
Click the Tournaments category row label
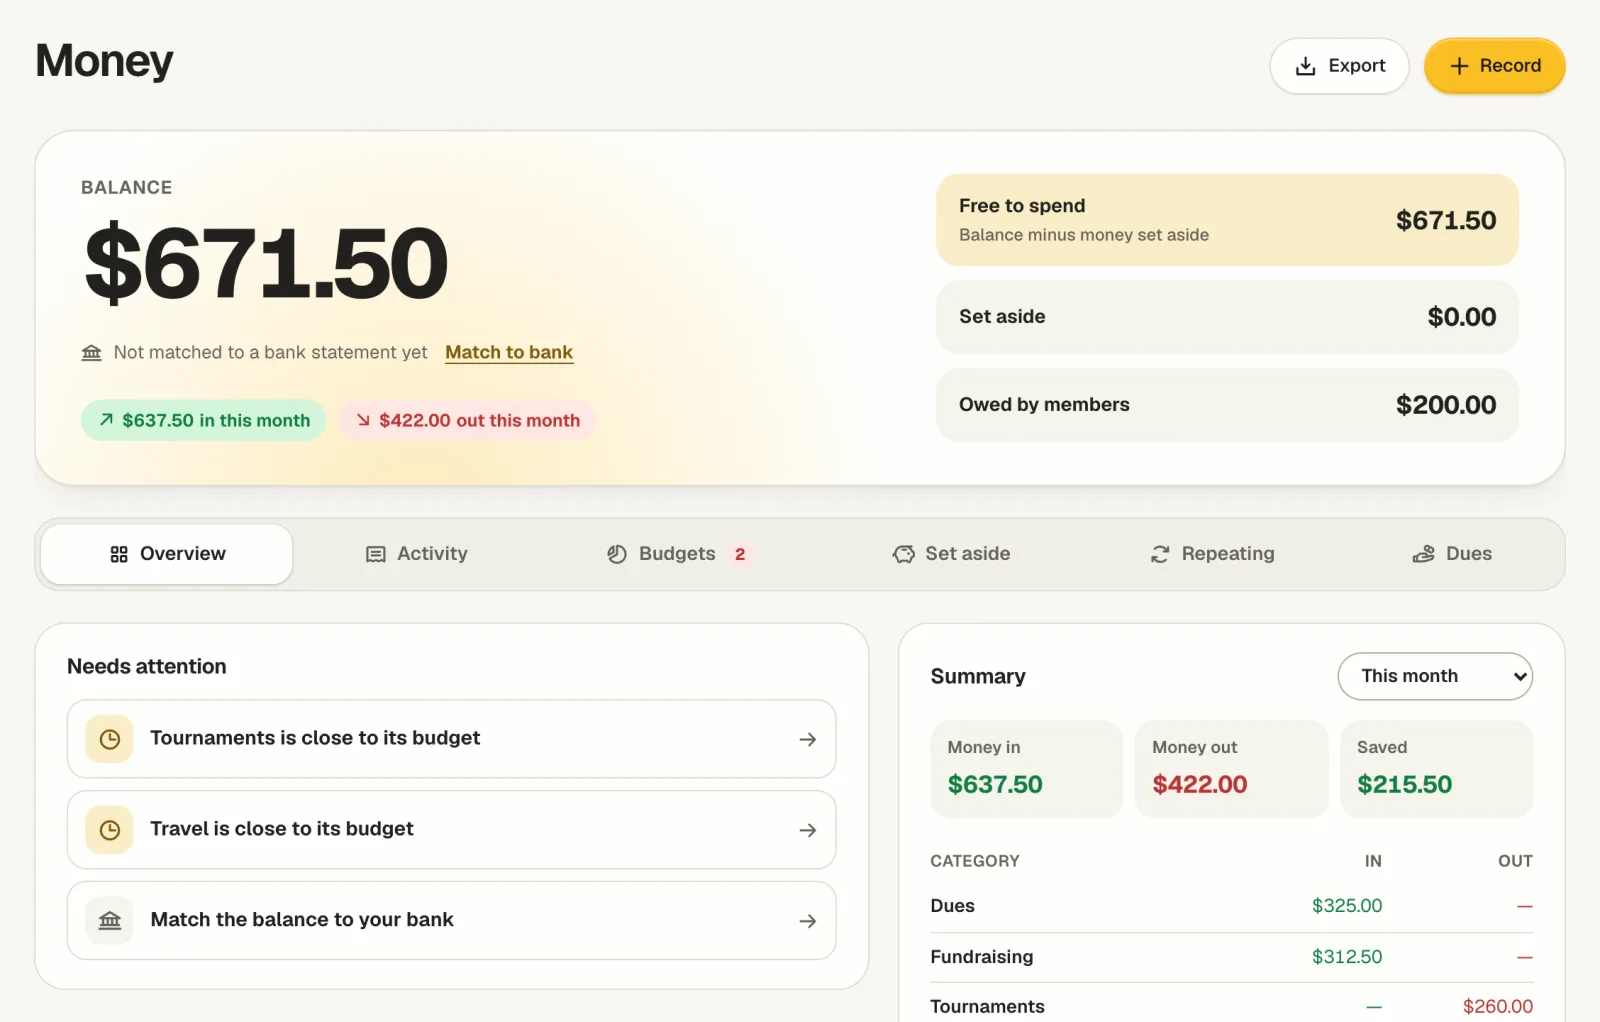pyautogui.click(x=987, y=1007)
